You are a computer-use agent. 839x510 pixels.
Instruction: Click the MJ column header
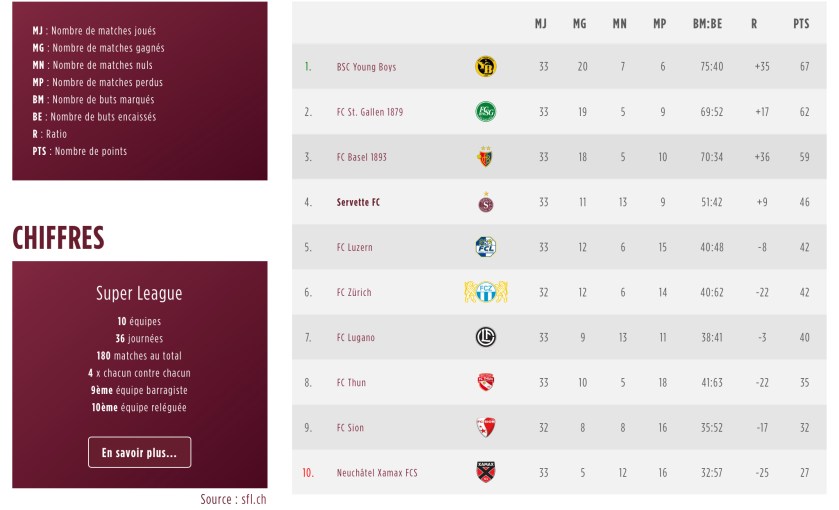tap(541, 24)
